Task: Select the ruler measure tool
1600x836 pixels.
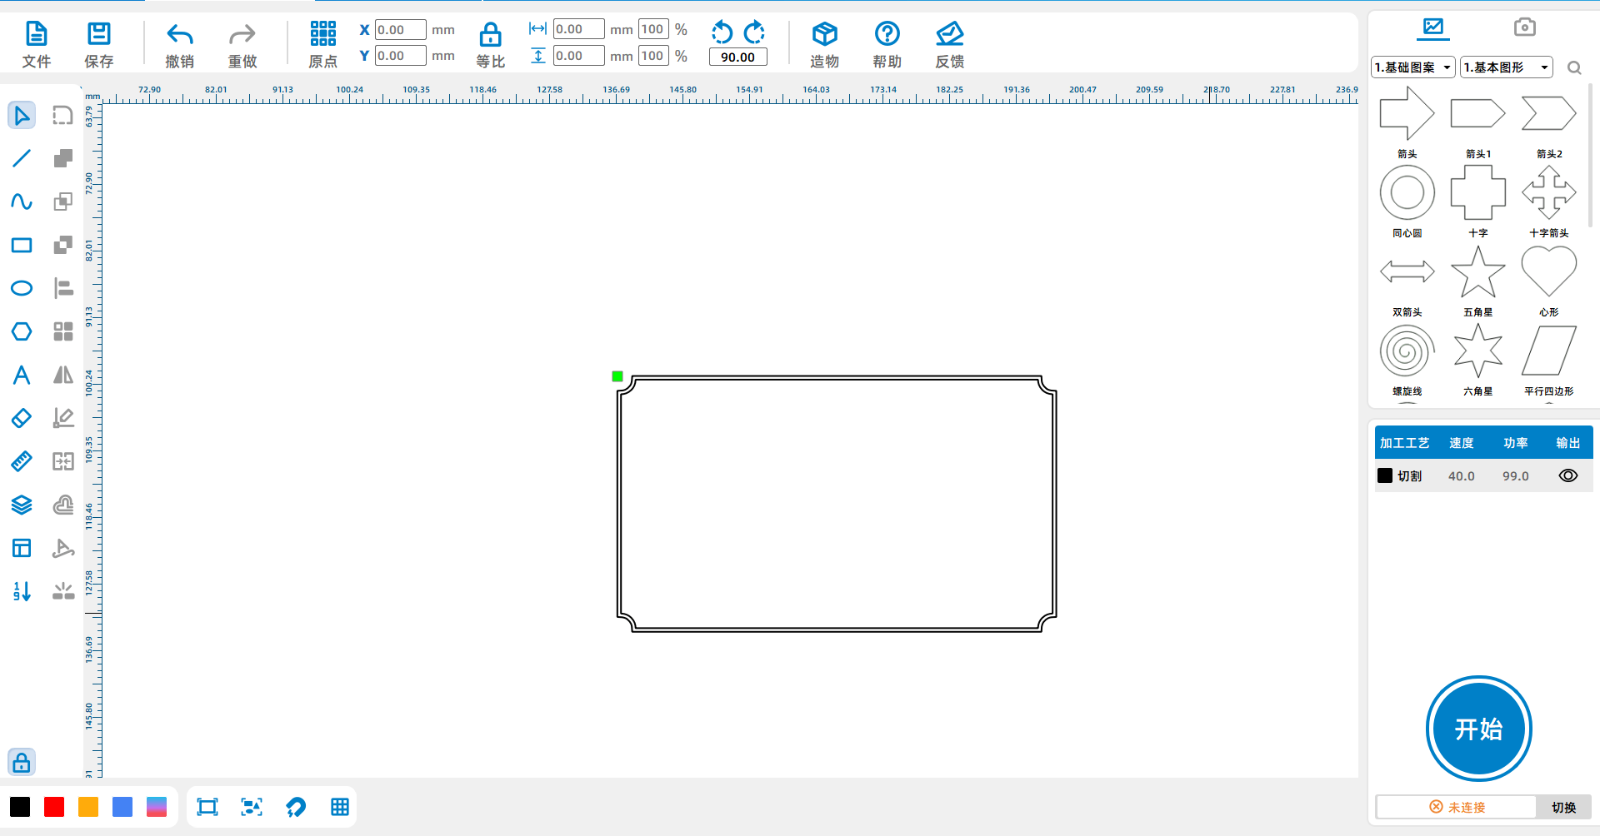Action: (21, 461)
